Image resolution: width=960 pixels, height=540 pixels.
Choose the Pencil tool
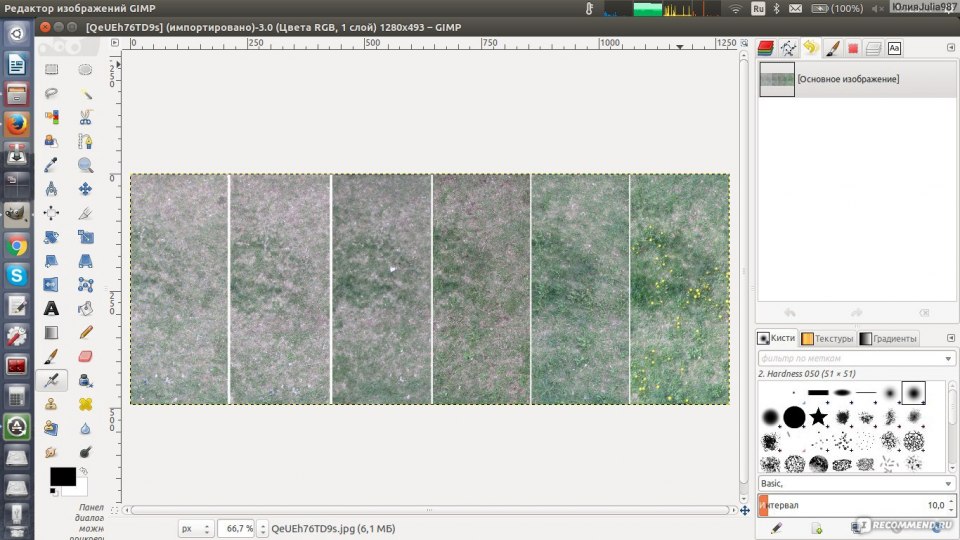coord(85,332)
